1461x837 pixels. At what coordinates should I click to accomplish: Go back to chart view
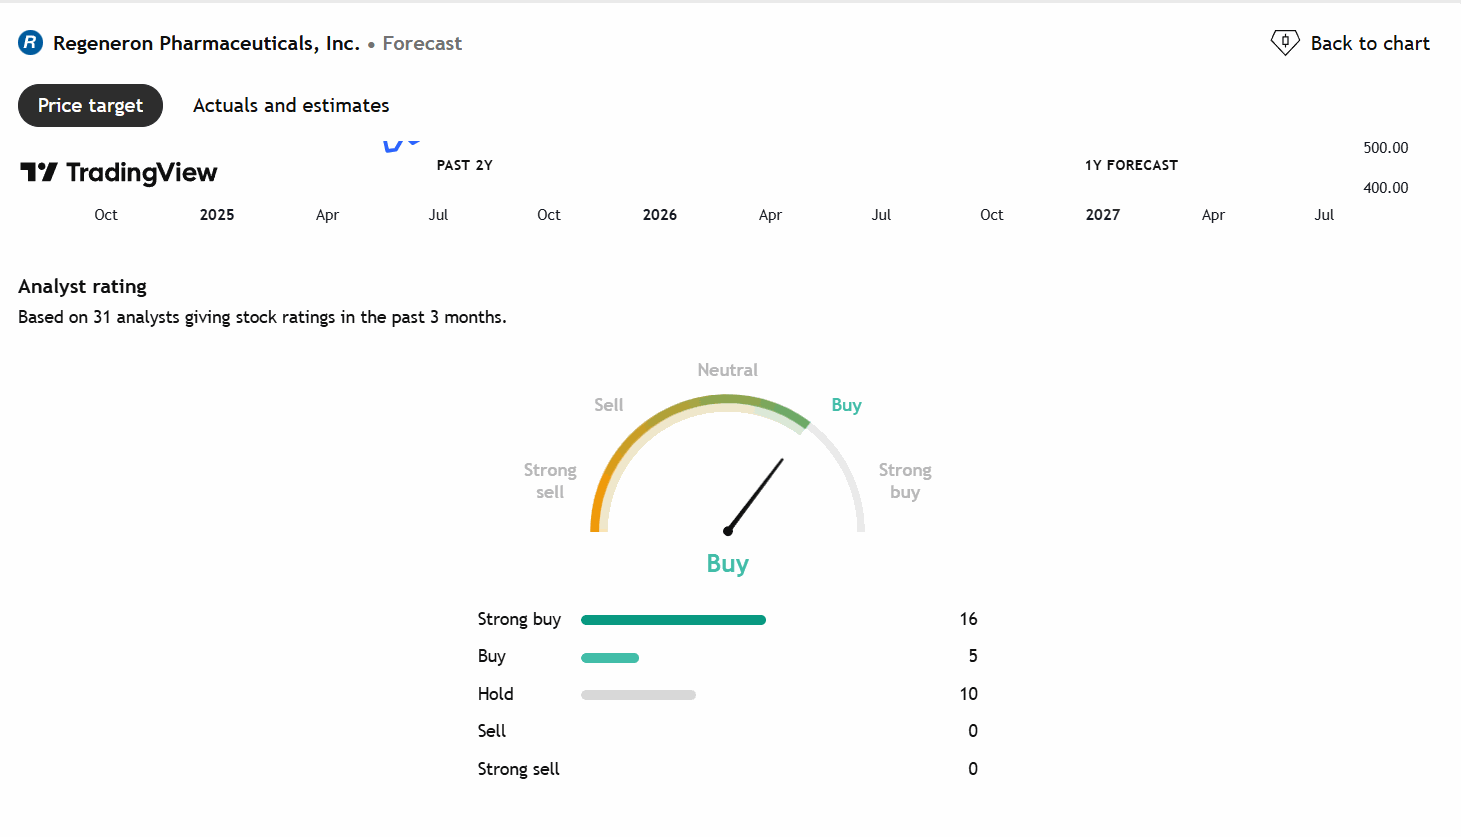pyautogui.click(x=1350, y=43)
